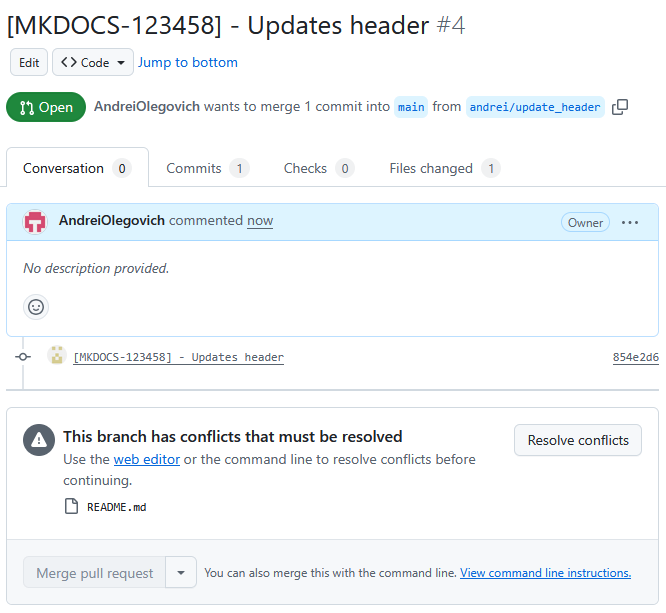The height and width of the screenshot is (613, 666).
Task: Click the conflict warning triangle icon
Action: tap(39, 440)
